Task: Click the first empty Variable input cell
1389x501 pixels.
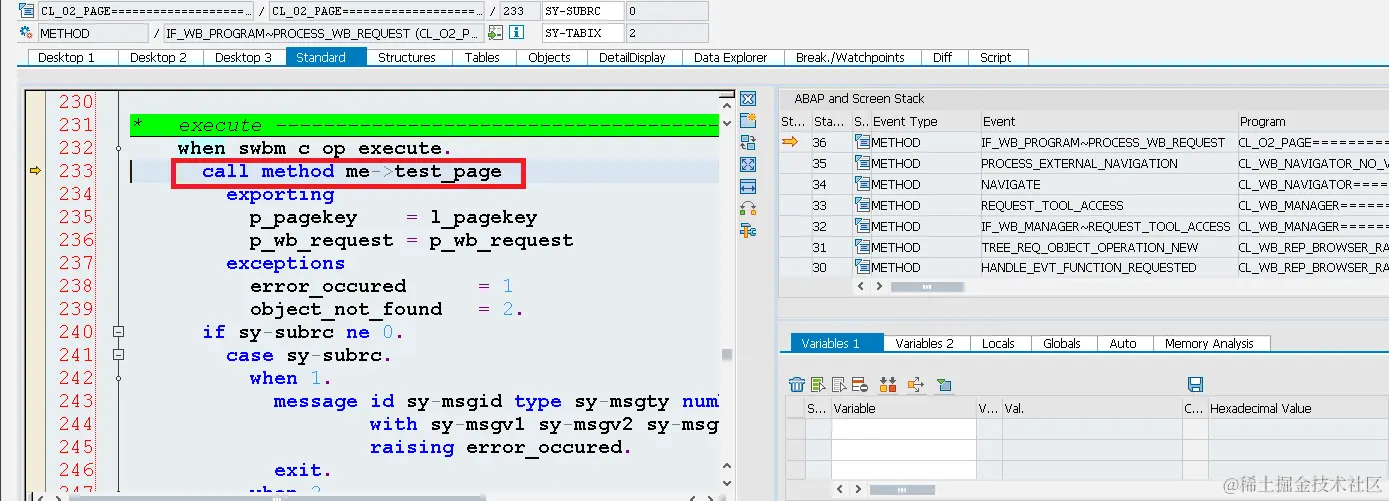Action: tap(903, 428)
